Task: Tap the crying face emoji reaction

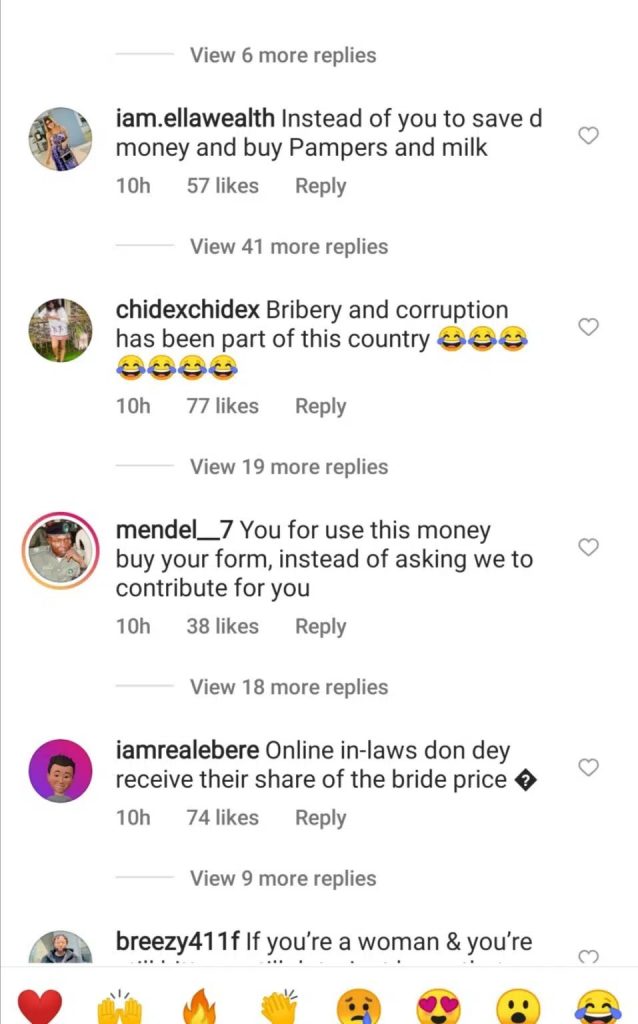Action: 359,1005
